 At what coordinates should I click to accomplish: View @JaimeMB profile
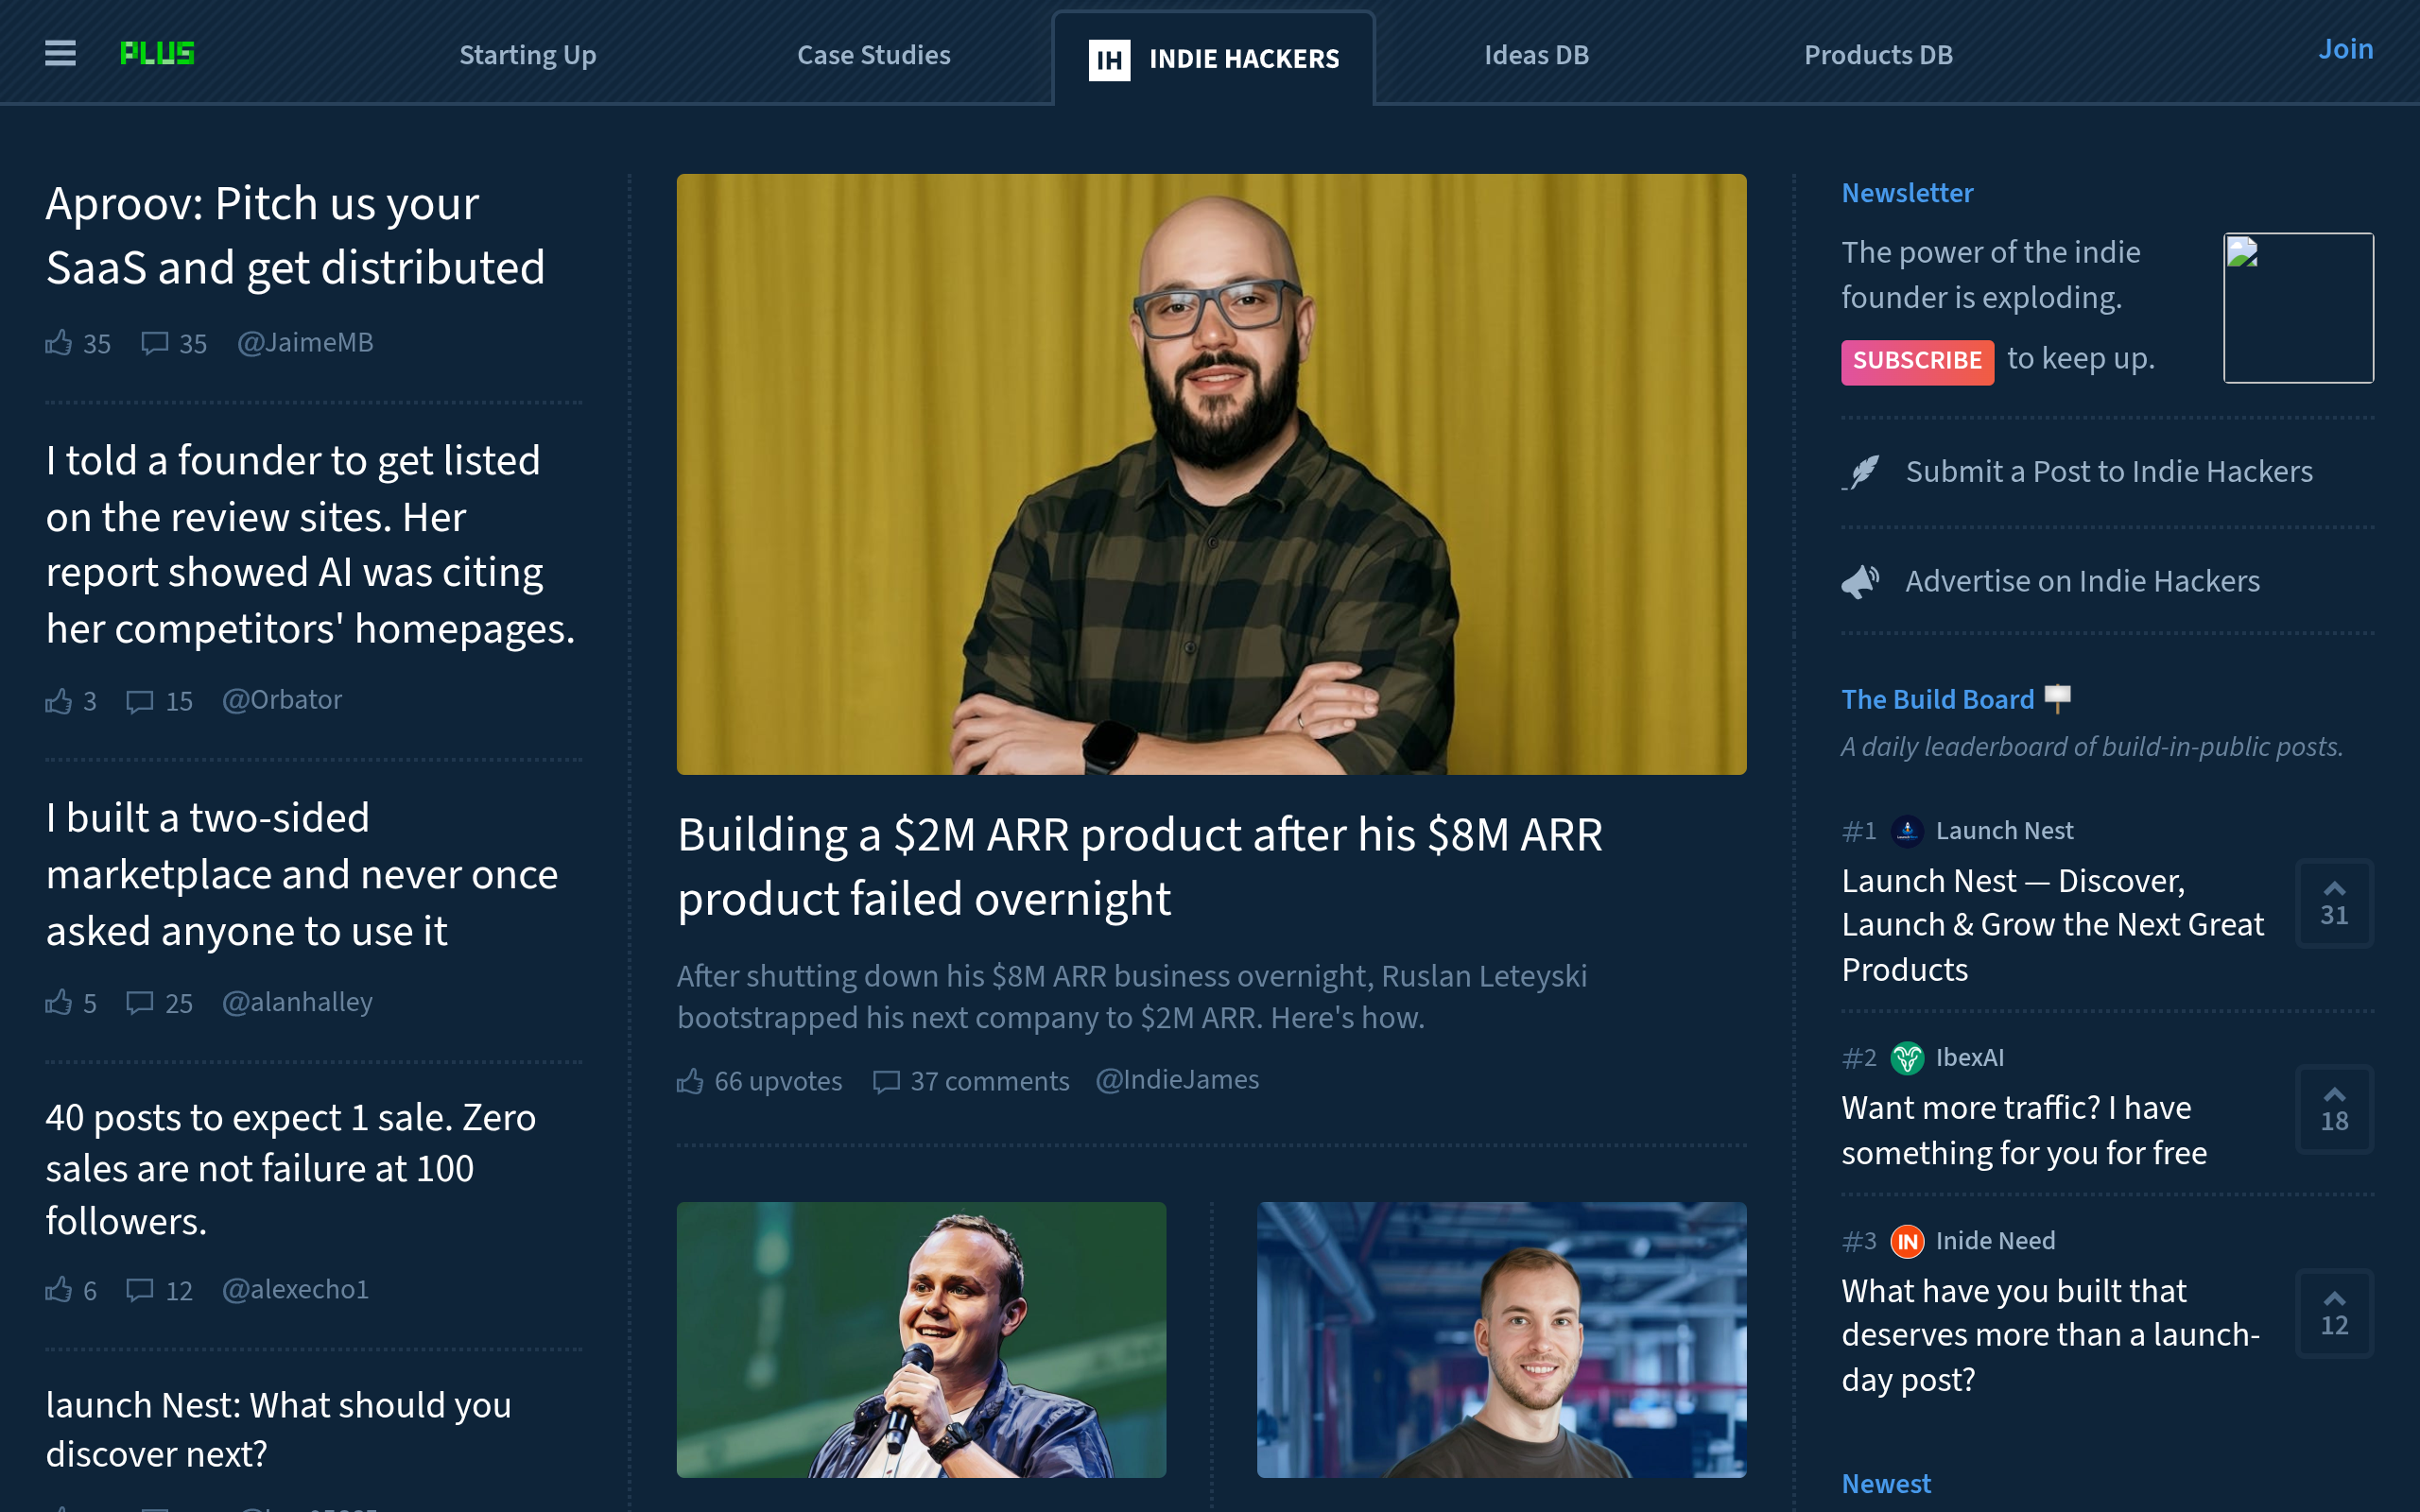(305, 343)
